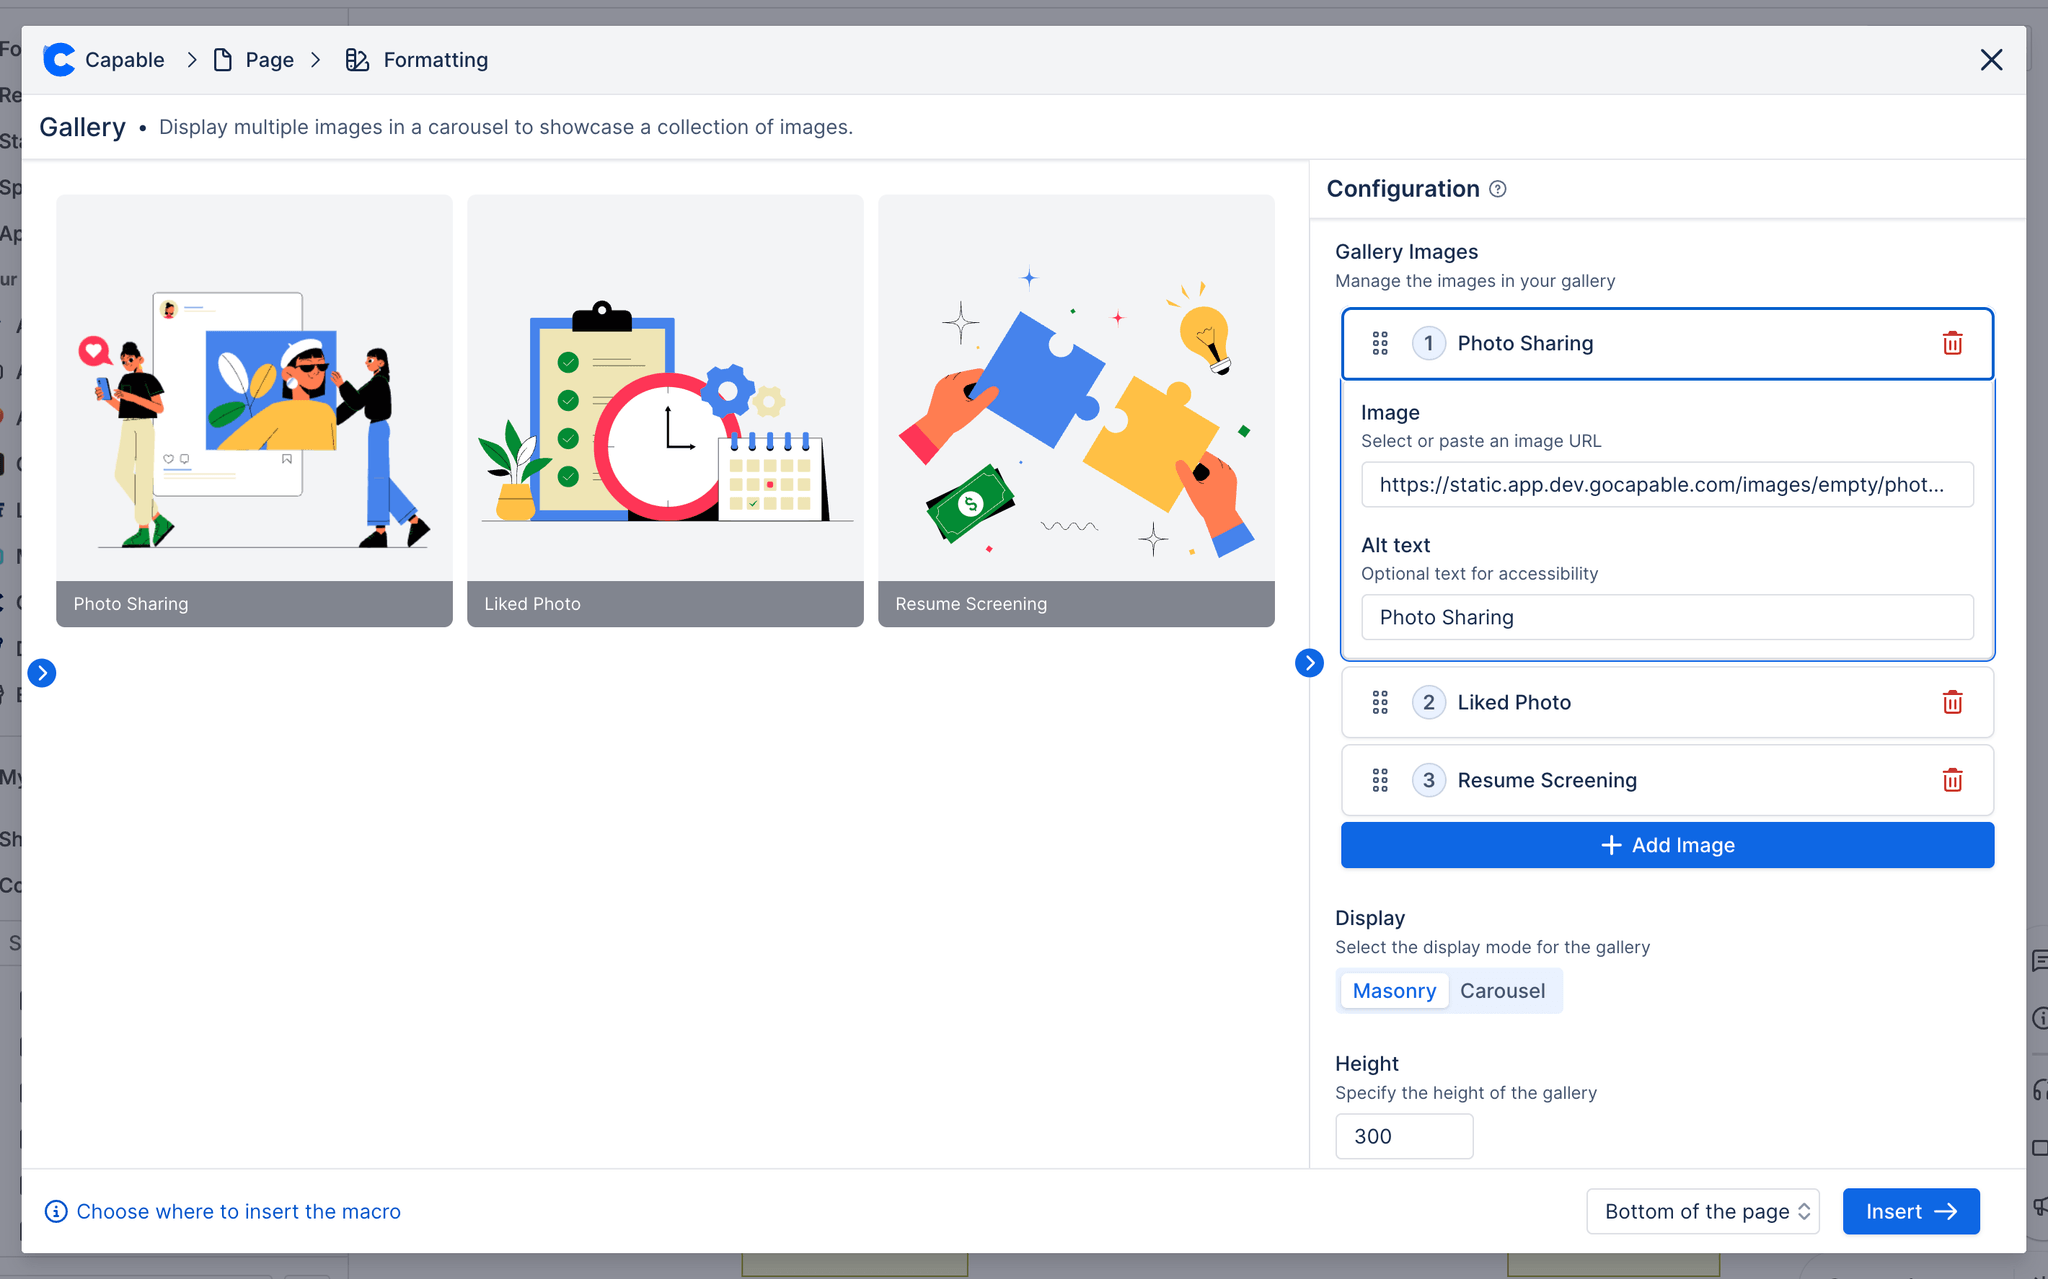Click the info icon beside insert hint

pyautogui.click(x=56, y=1211)
